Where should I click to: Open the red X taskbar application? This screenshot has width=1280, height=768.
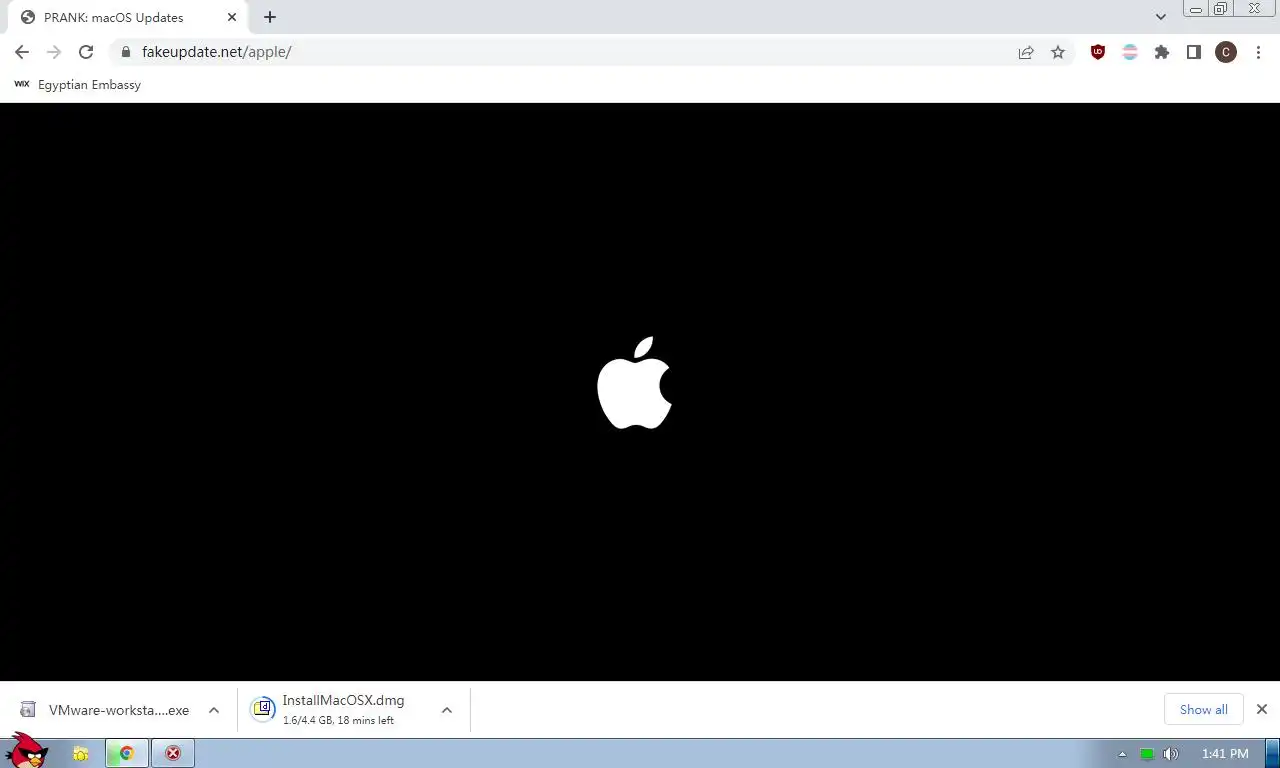coord(173,754)
